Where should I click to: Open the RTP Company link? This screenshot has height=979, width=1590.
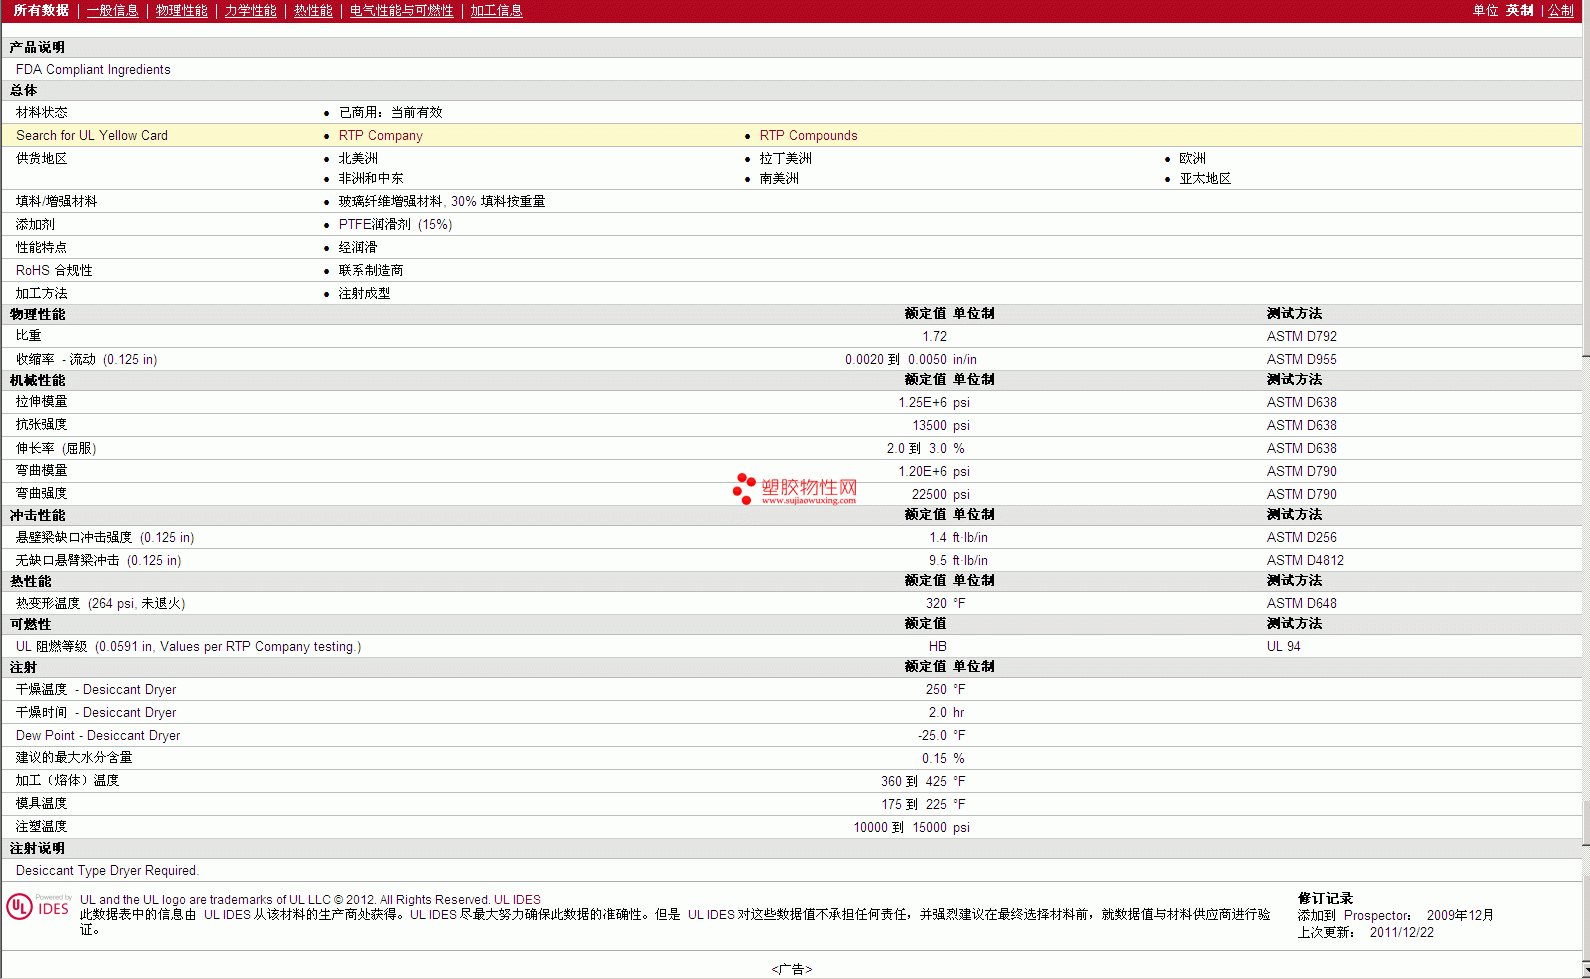[380, 135]
